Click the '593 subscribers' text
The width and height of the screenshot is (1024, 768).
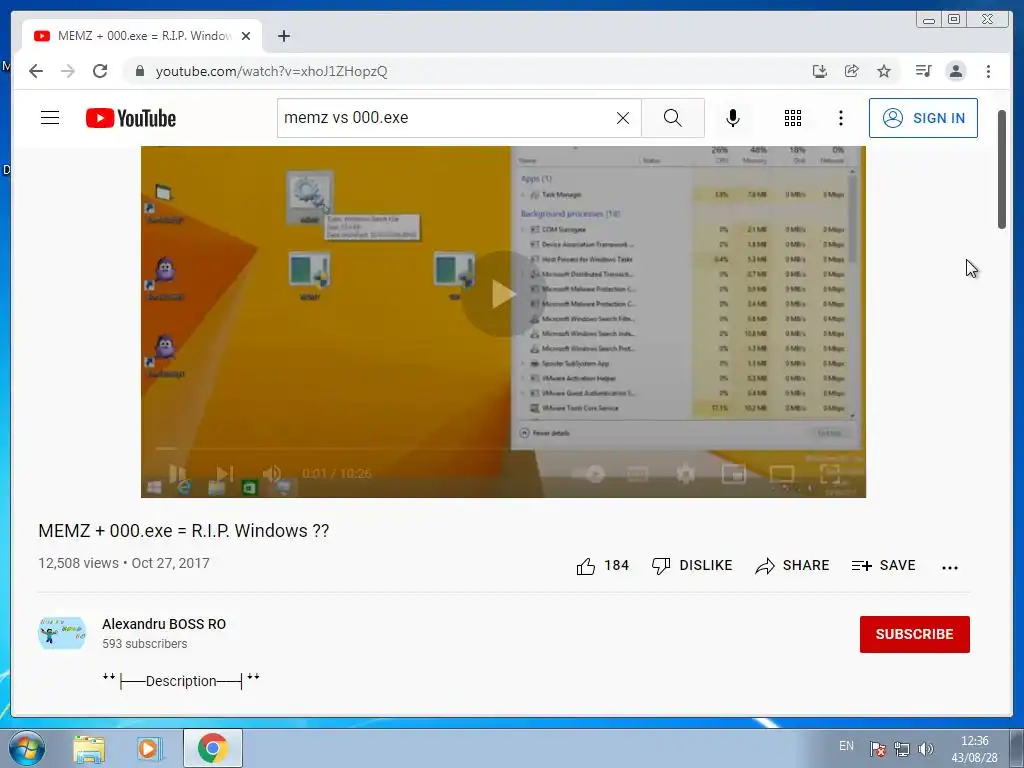point(144,643)
